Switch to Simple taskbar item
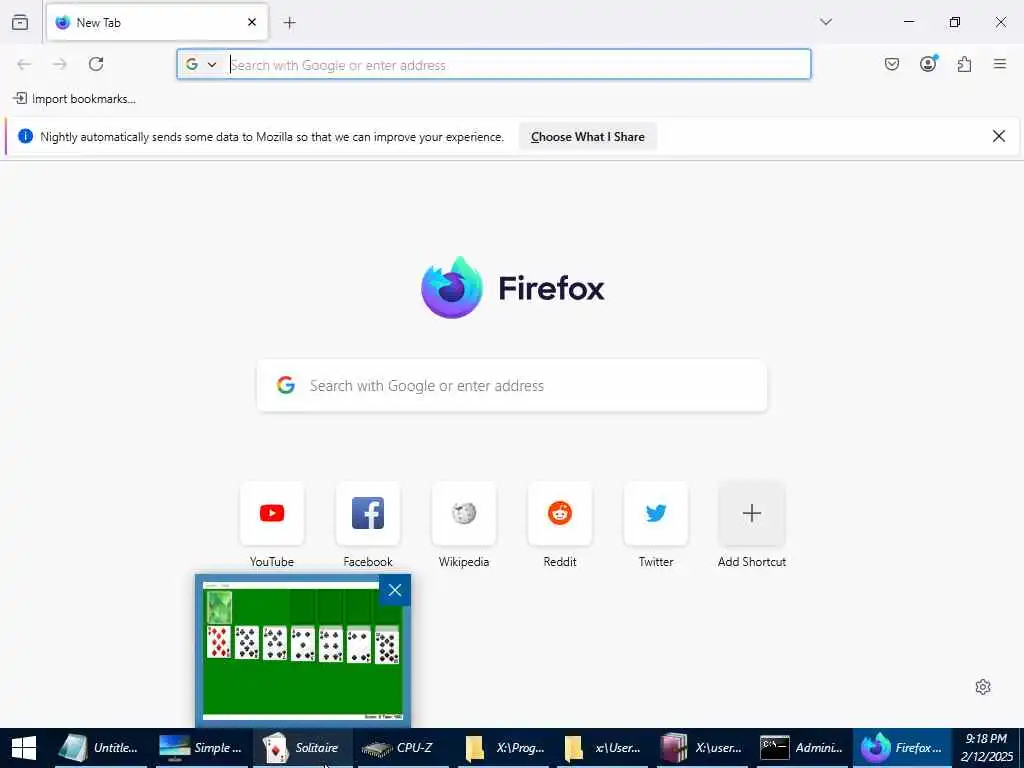Viewport: 1024px width, 768px height. [200, 748]
